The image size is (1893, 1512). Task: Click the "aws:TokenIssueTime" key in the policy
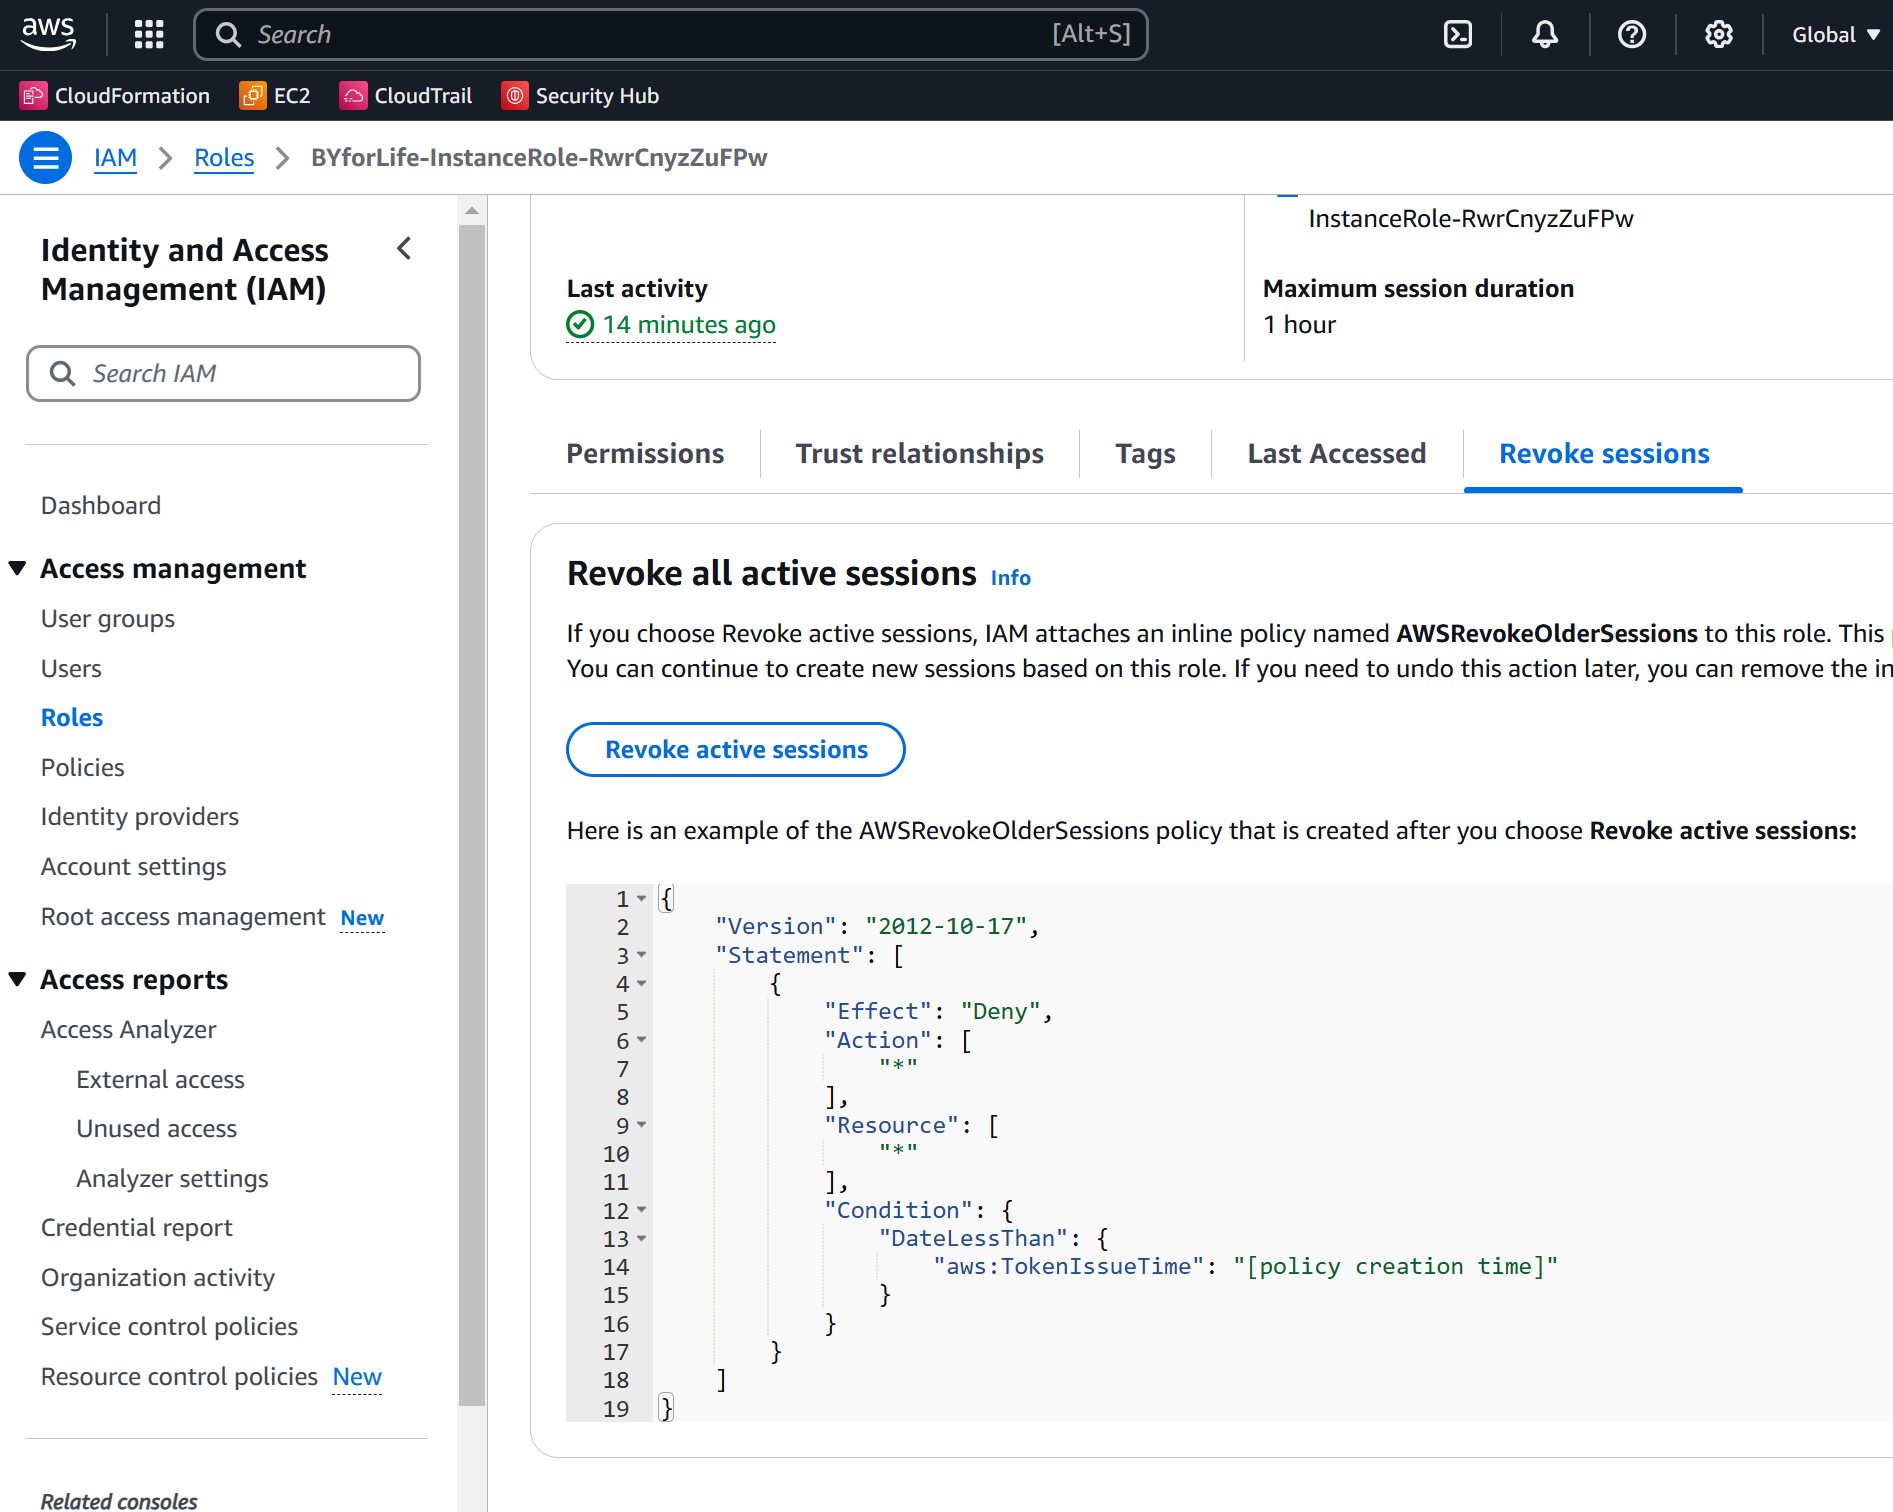1069,1267
